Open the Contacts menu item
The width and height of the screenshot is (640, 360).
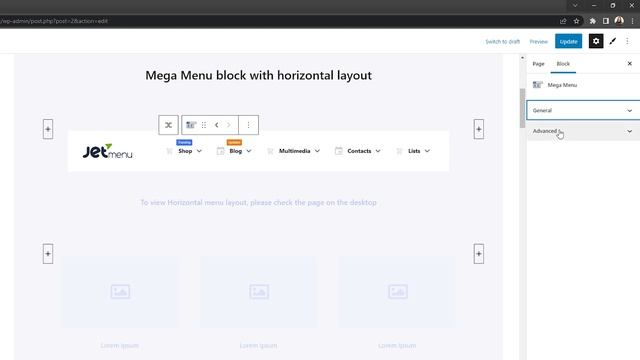(x=359, y=151)
